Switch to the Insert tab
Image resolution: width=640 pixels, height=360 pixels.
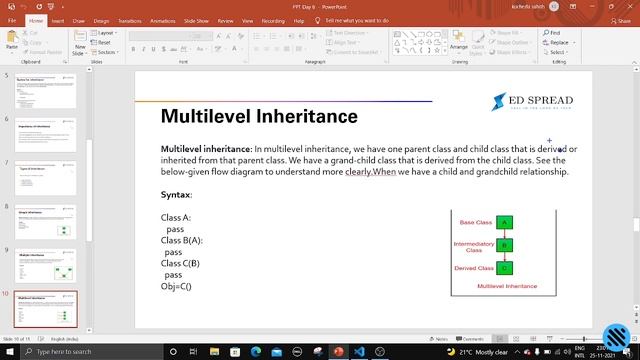(x=58, y=21)
